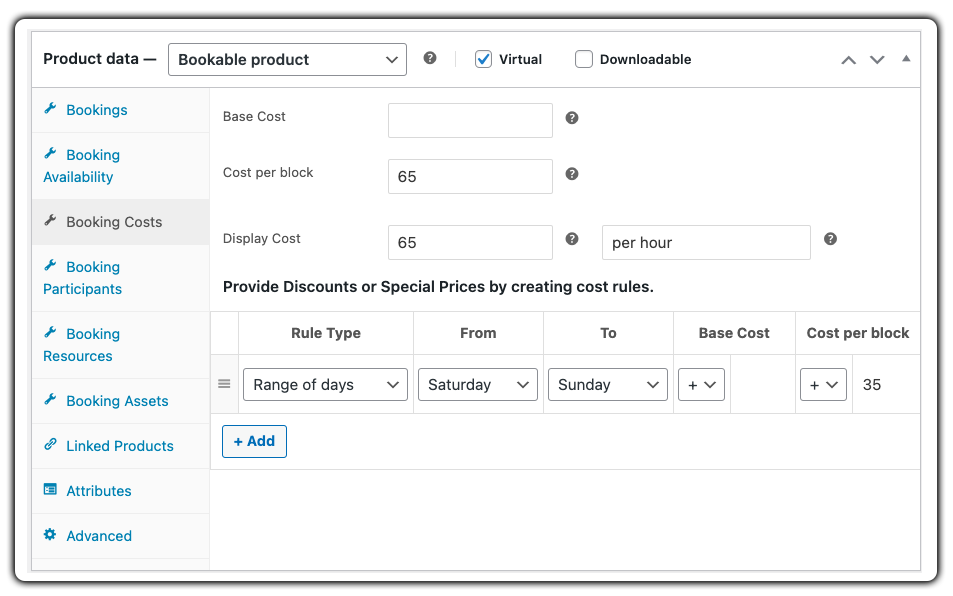Open the Booking Availability tab
953x596 pixels.
120,166
